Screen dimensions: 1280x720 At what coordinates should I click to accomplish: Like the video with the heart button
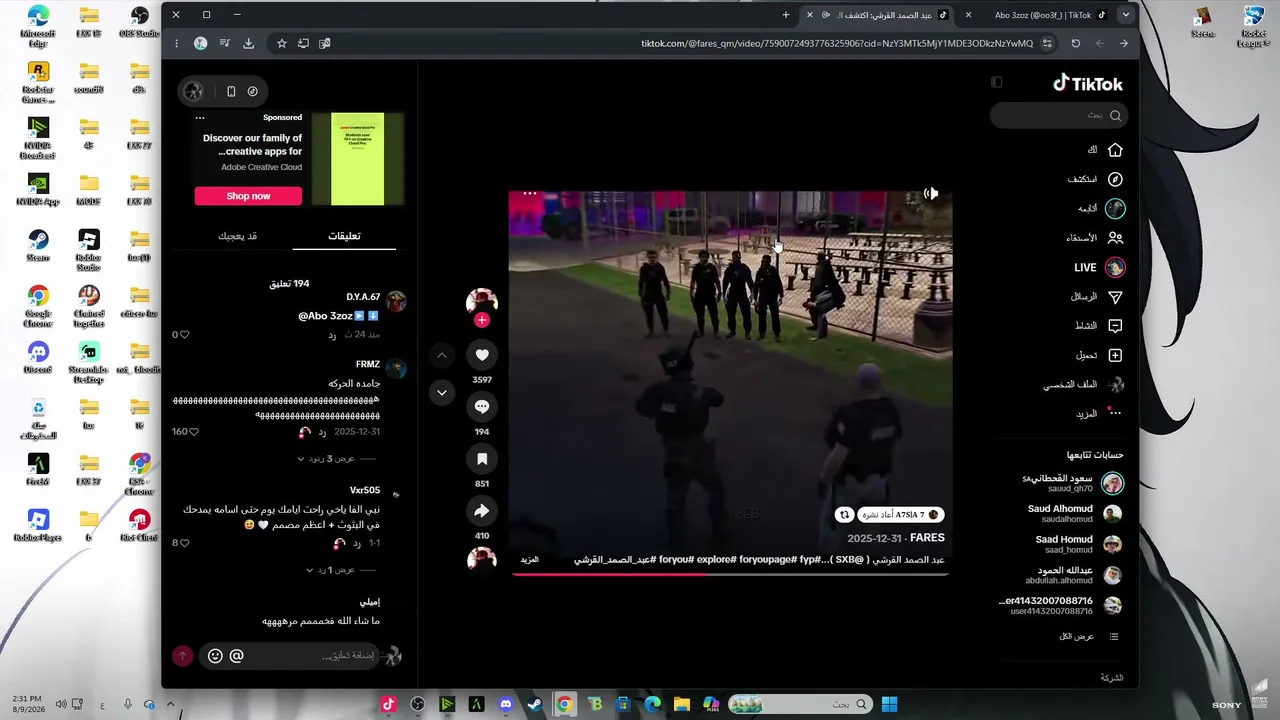pyautogui.click(x=482, y=354)
